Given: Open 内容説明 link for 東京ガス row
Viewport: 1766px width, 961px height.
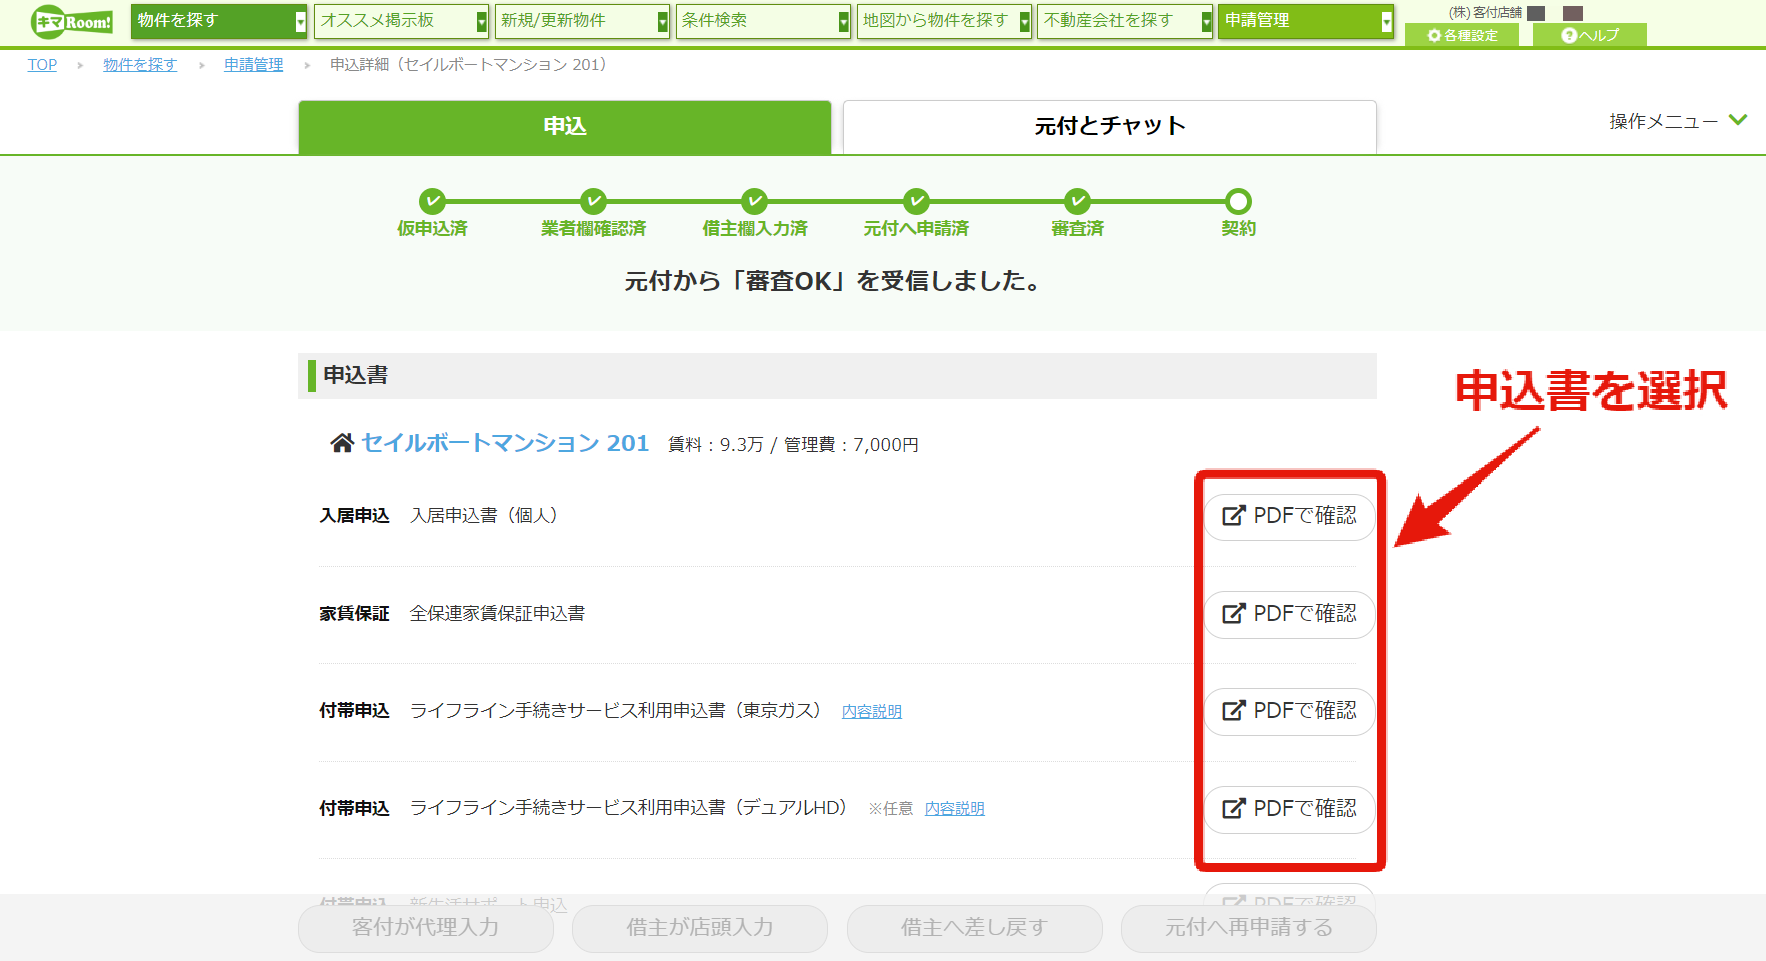Looking at the screenshot, I should [872, 711].
